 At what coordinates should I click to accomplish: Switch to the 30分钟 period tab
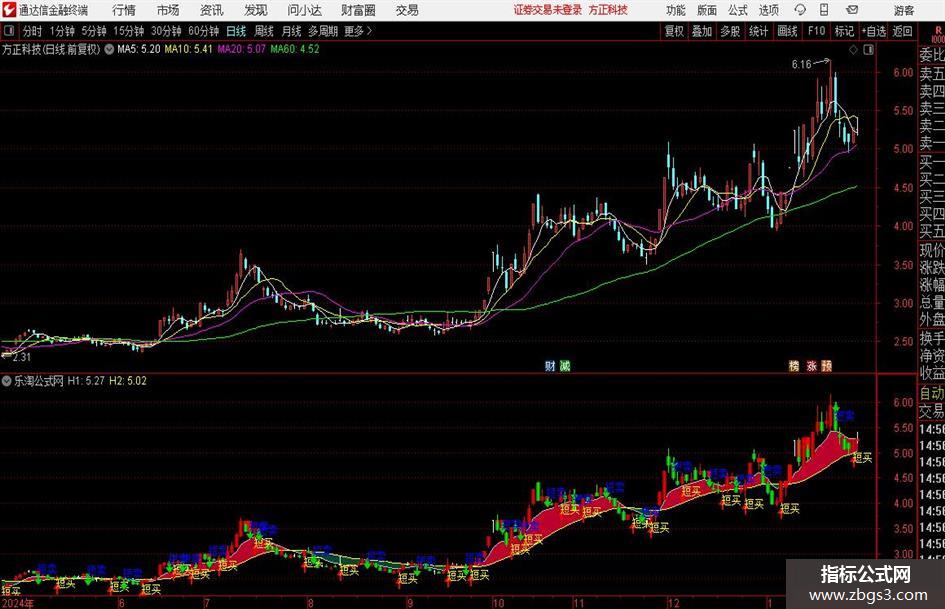point(166,31)
